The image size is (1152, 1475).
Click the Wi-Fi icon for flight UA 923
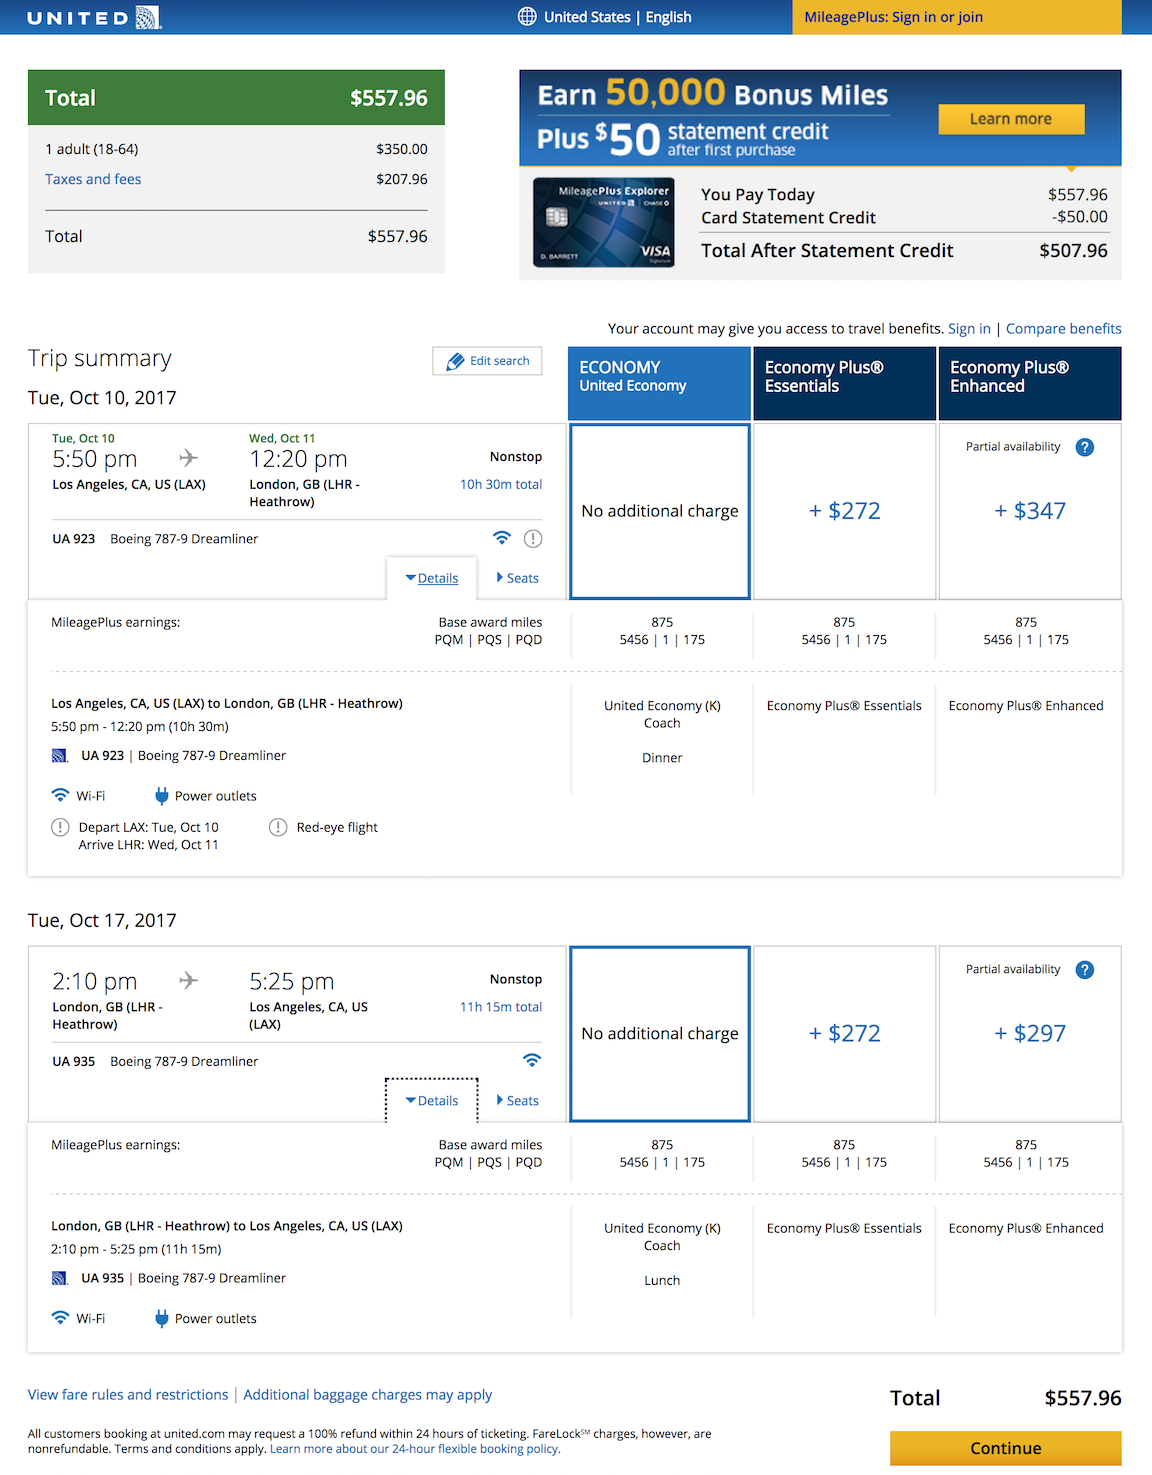[502, 538]
